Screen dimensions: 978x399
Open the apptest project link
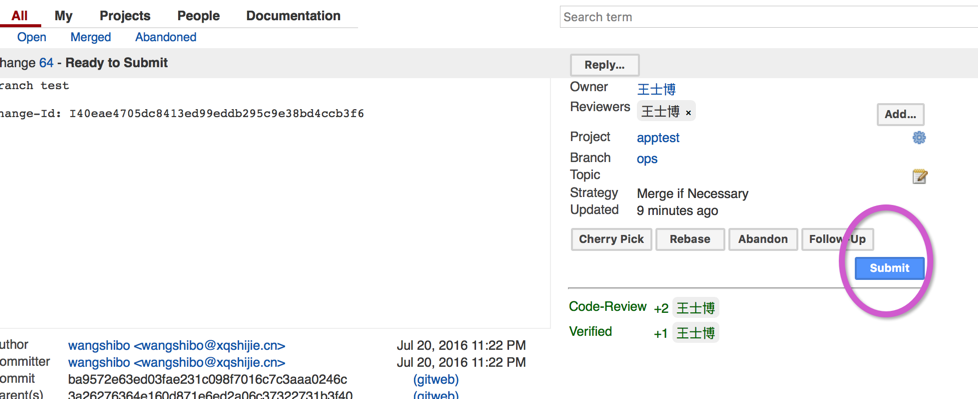658,138
